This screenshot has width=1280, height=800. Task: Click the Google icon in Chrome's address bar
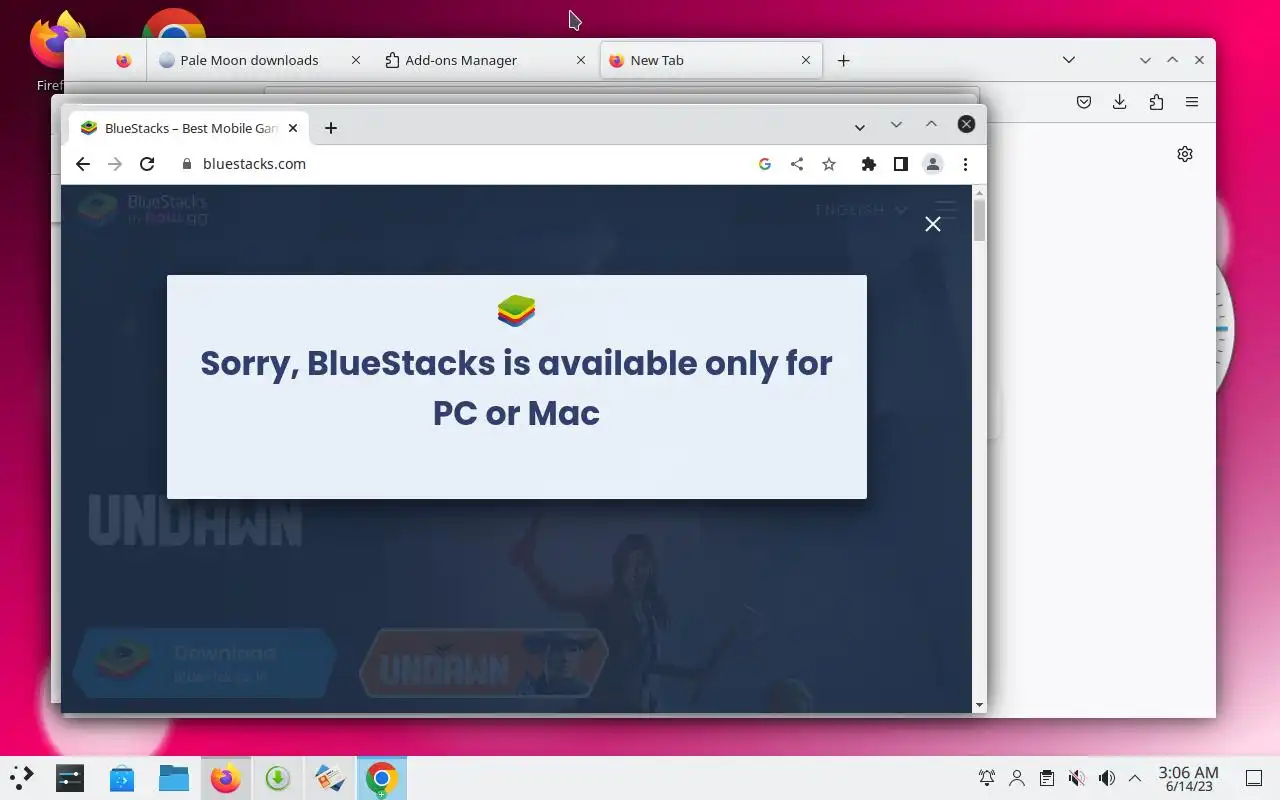765,164
